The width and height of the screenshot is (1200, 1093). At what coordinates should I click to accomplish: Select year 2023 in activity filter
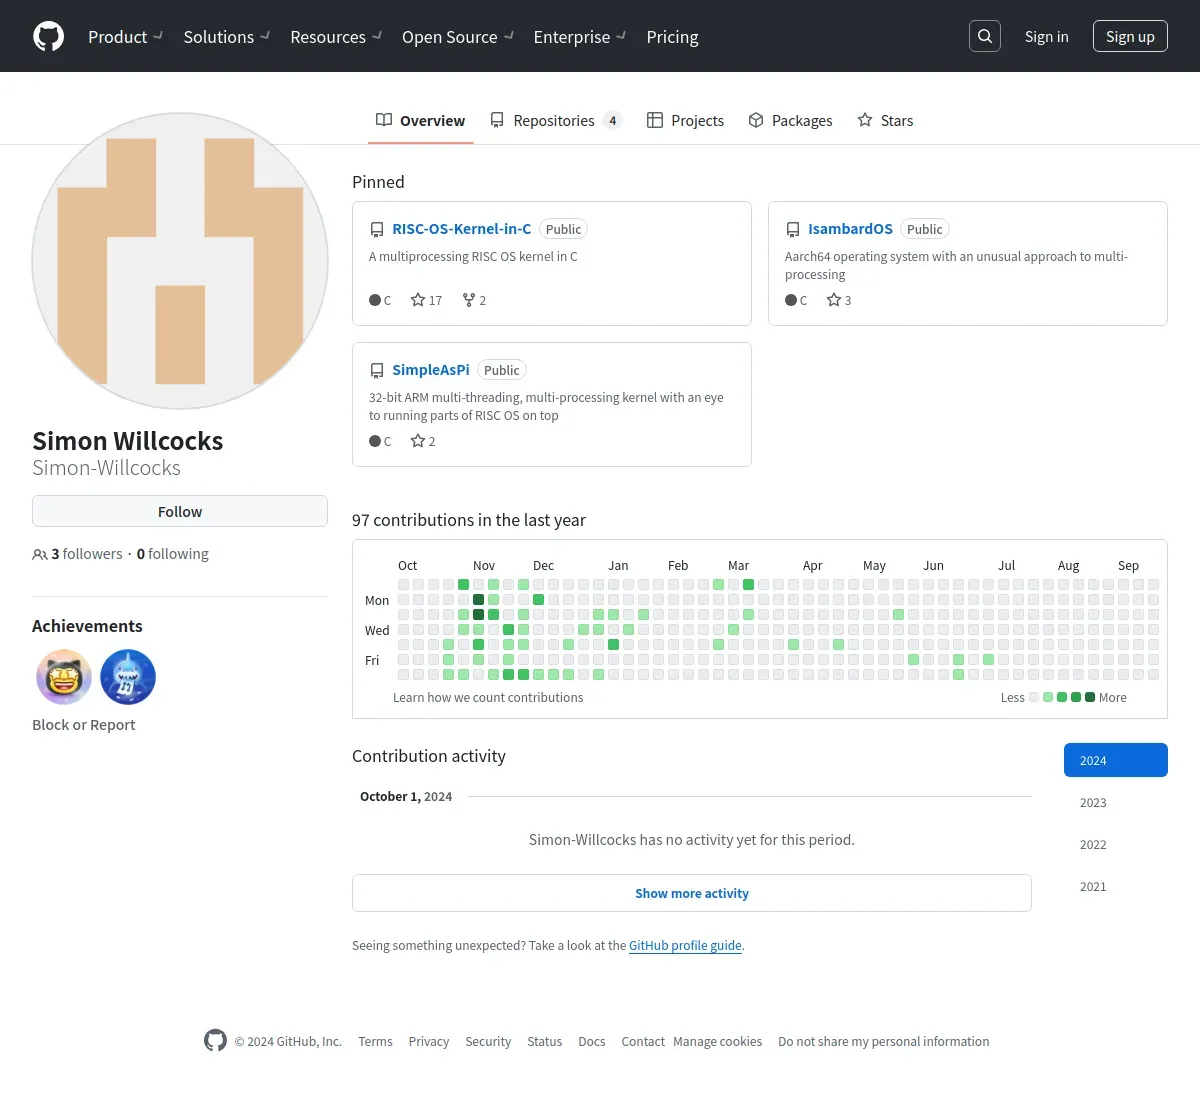(1116, 802)
